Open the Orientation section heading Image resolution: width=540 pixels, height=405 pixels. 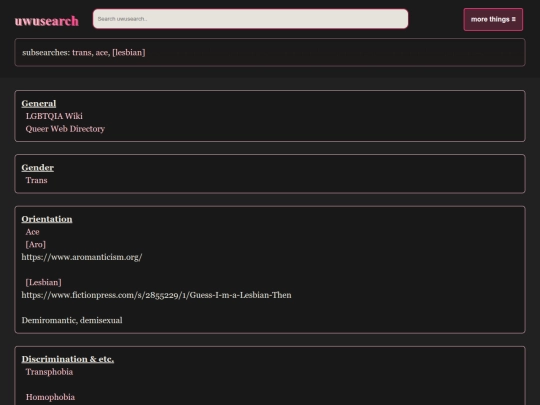(47, 219)
